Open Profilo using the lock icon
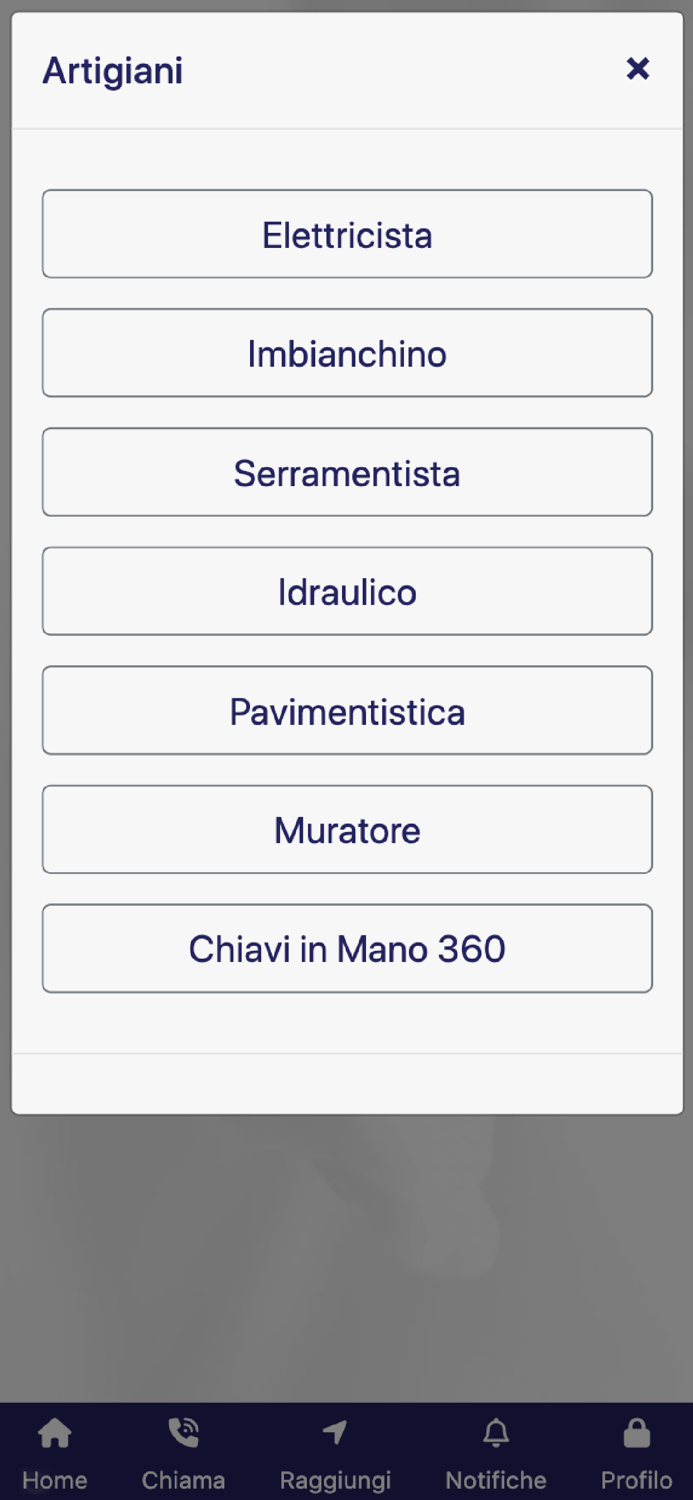 click(x=637, y=1432)
